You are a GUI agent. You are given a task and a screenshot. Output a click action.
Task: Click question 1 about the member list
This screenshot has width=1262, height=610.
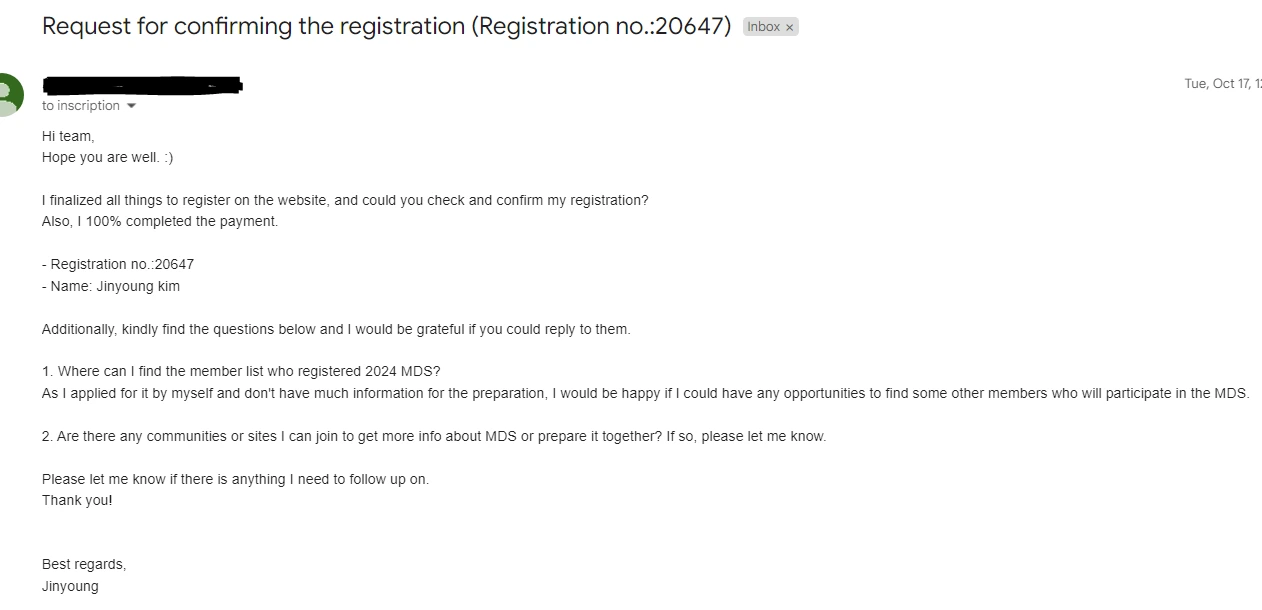click(x=241, y=371)
